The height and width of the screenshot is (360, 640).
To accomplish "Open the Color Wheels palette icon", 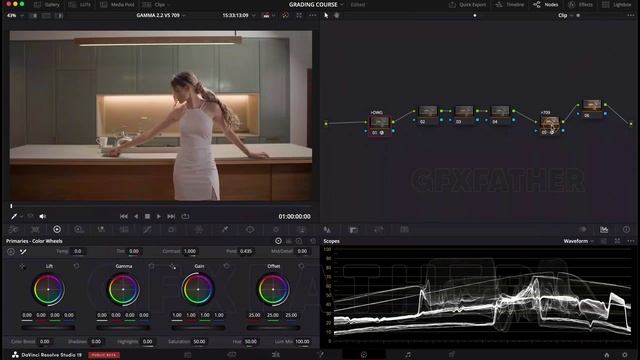I will pos(57,229).
